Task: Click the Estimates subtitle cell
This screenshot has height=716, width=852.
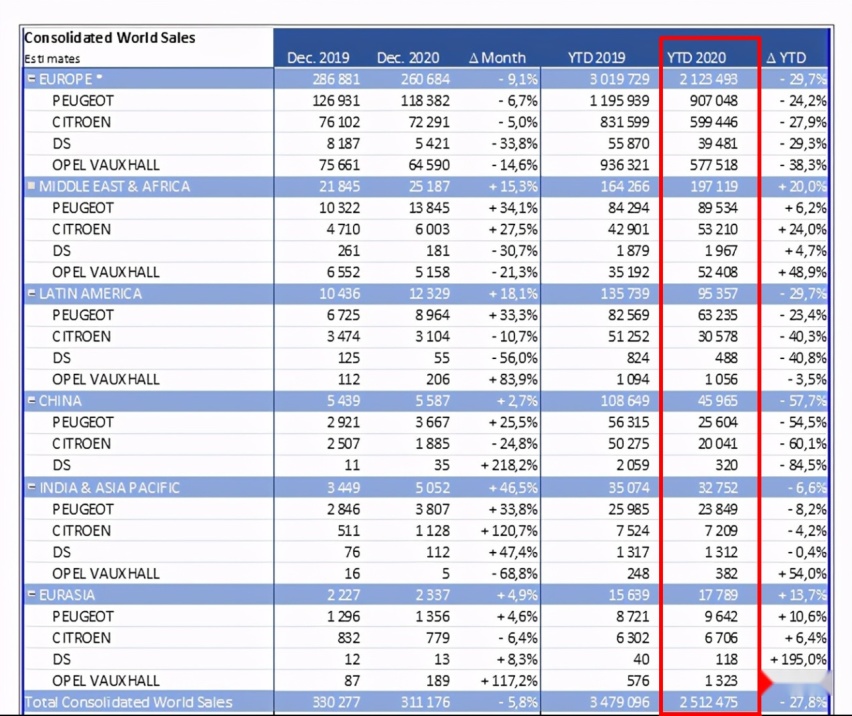Action: pyautogui.click(x=52, y=59)
